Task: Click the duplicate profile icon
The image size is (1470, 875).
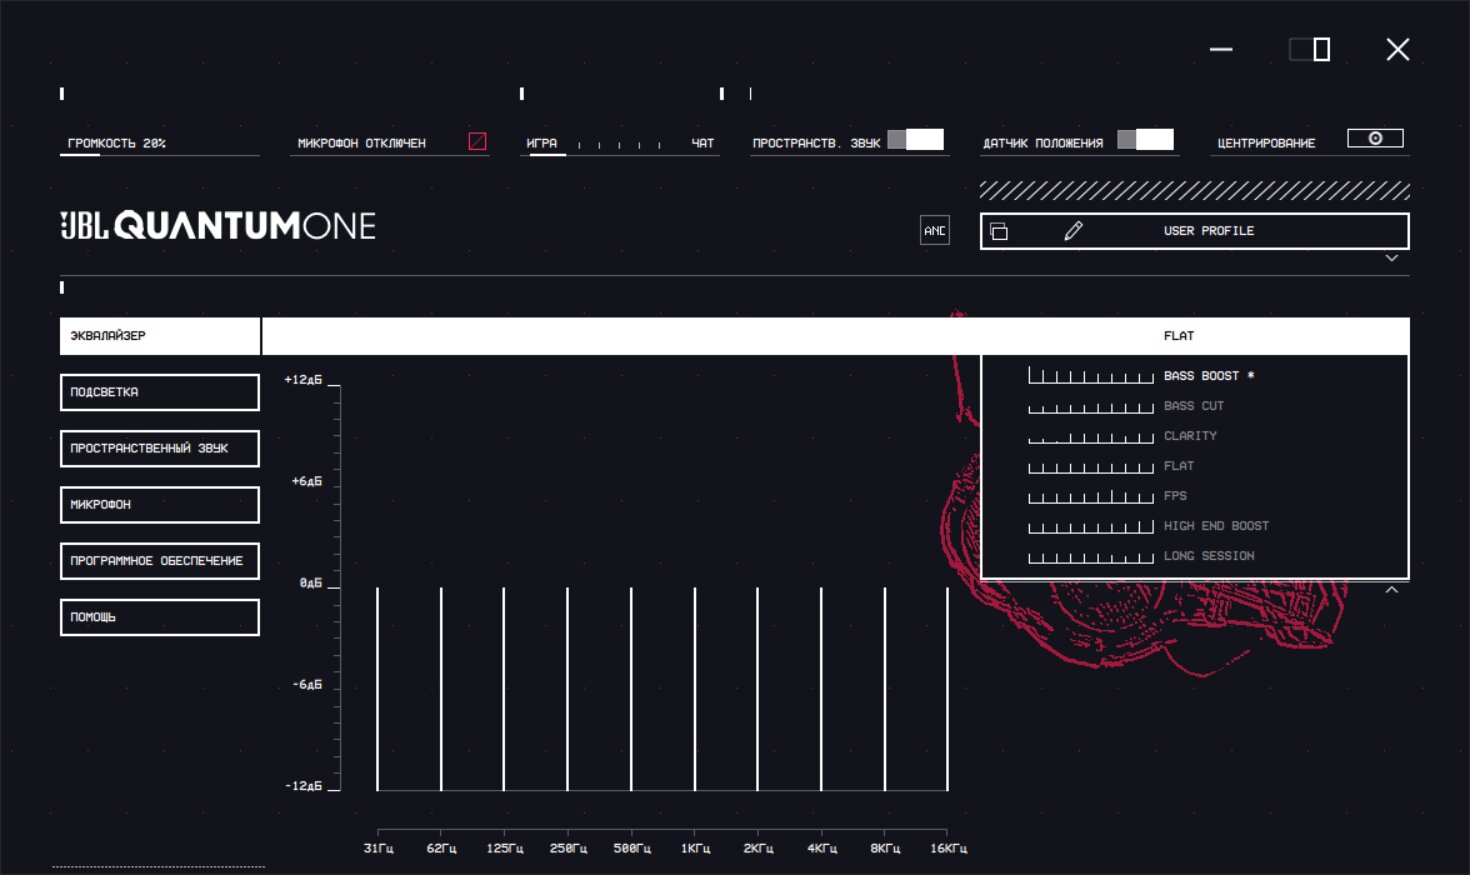Action: pyautogui.click(x=999, y=232)
